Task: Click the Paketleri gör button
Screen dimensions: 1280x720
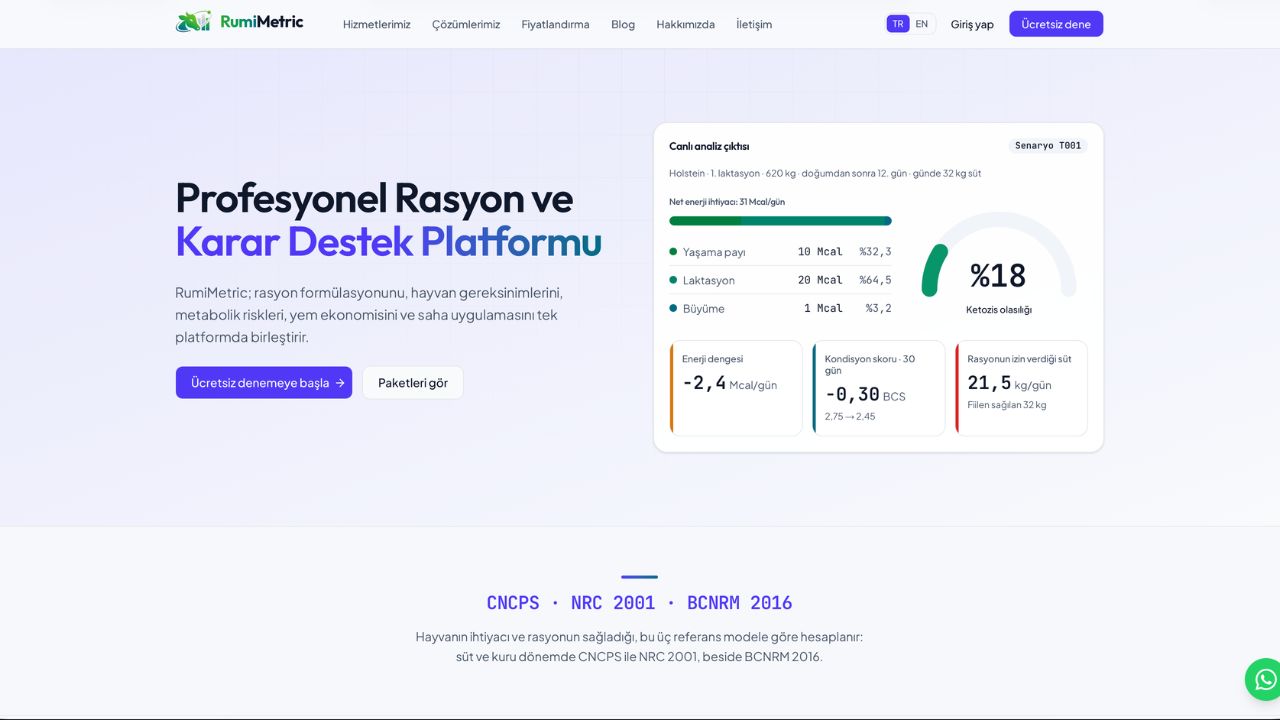Action: pyautogui.click(x=413, y=382)
